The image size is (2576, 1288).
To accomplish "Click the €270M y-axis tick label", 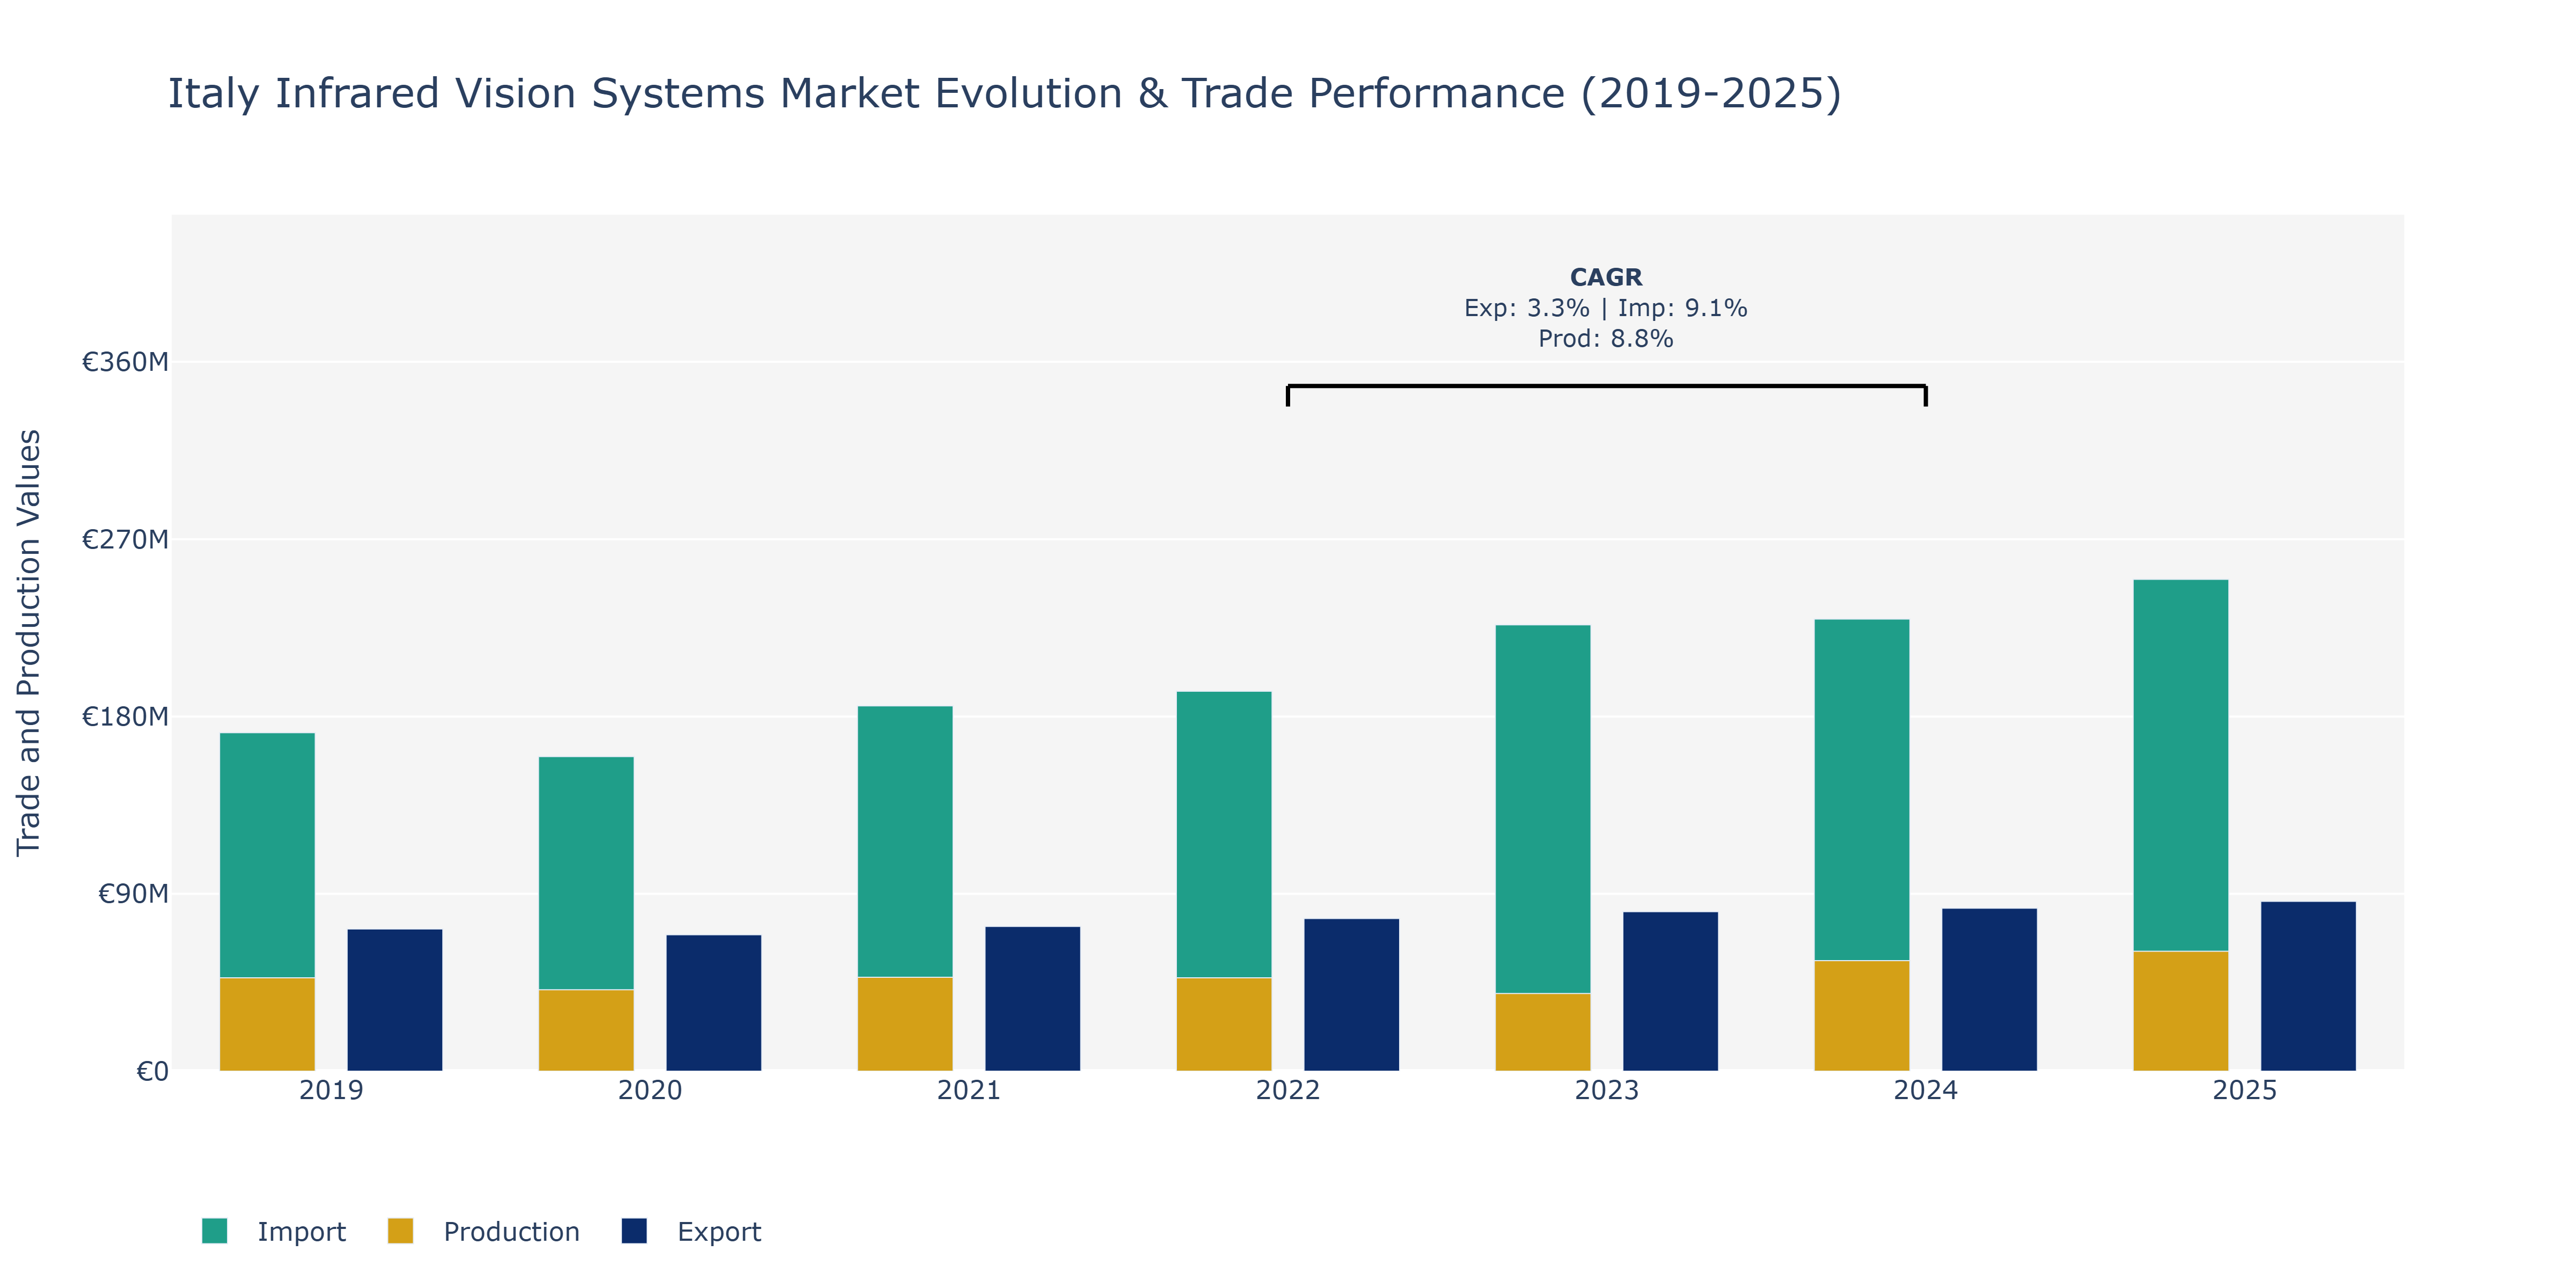I will (125, 540).
